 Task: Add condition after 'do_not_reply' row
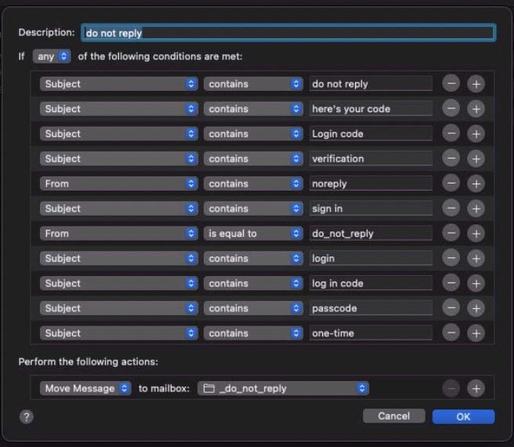coord(476,233)
